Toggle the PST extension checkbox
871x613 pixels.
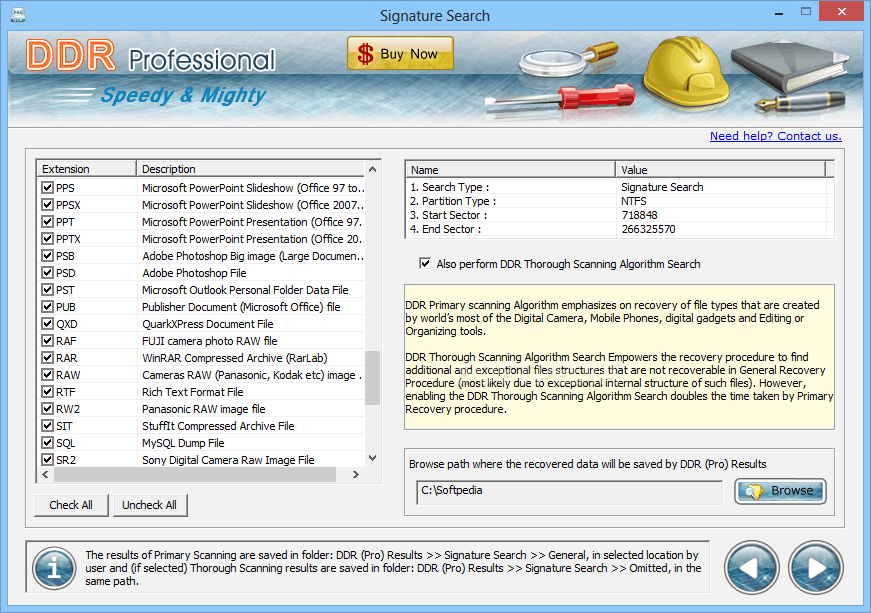pyautogui.click(x=47, y=290)
